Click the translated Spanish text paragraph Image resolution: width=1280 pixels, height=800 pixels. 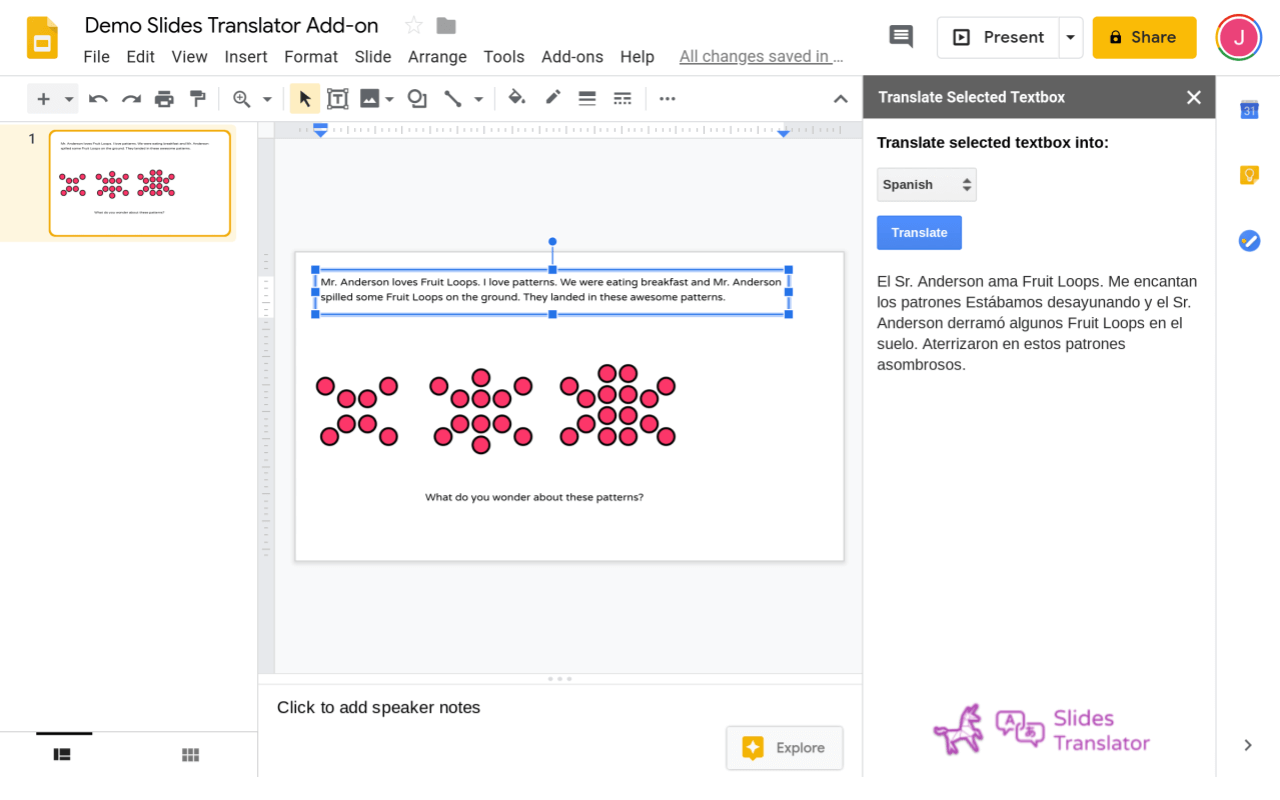(x=1037, y=323)
